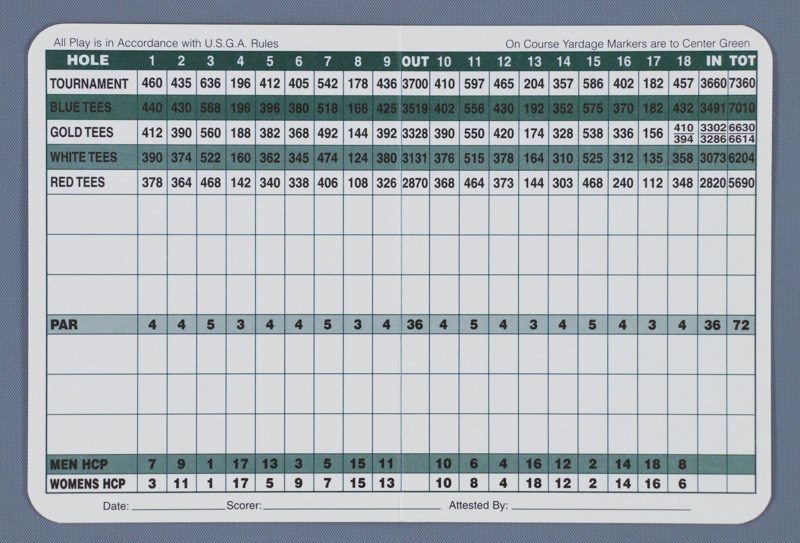This screenshot has height=543, width=800.
Task: Click the IN column header
Action: pyautogui.click(x=714, y=61)
